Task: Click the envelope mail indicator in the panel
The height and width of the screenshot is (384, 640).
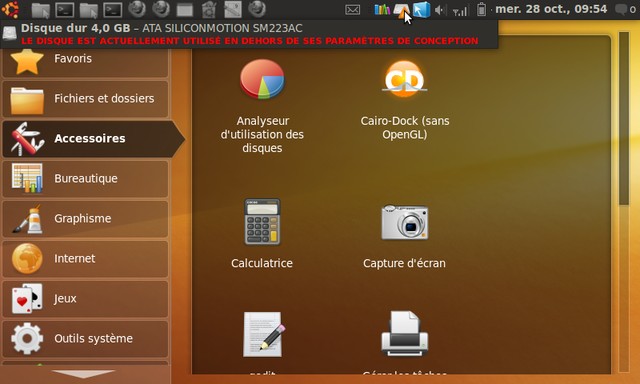Action: 352,9
